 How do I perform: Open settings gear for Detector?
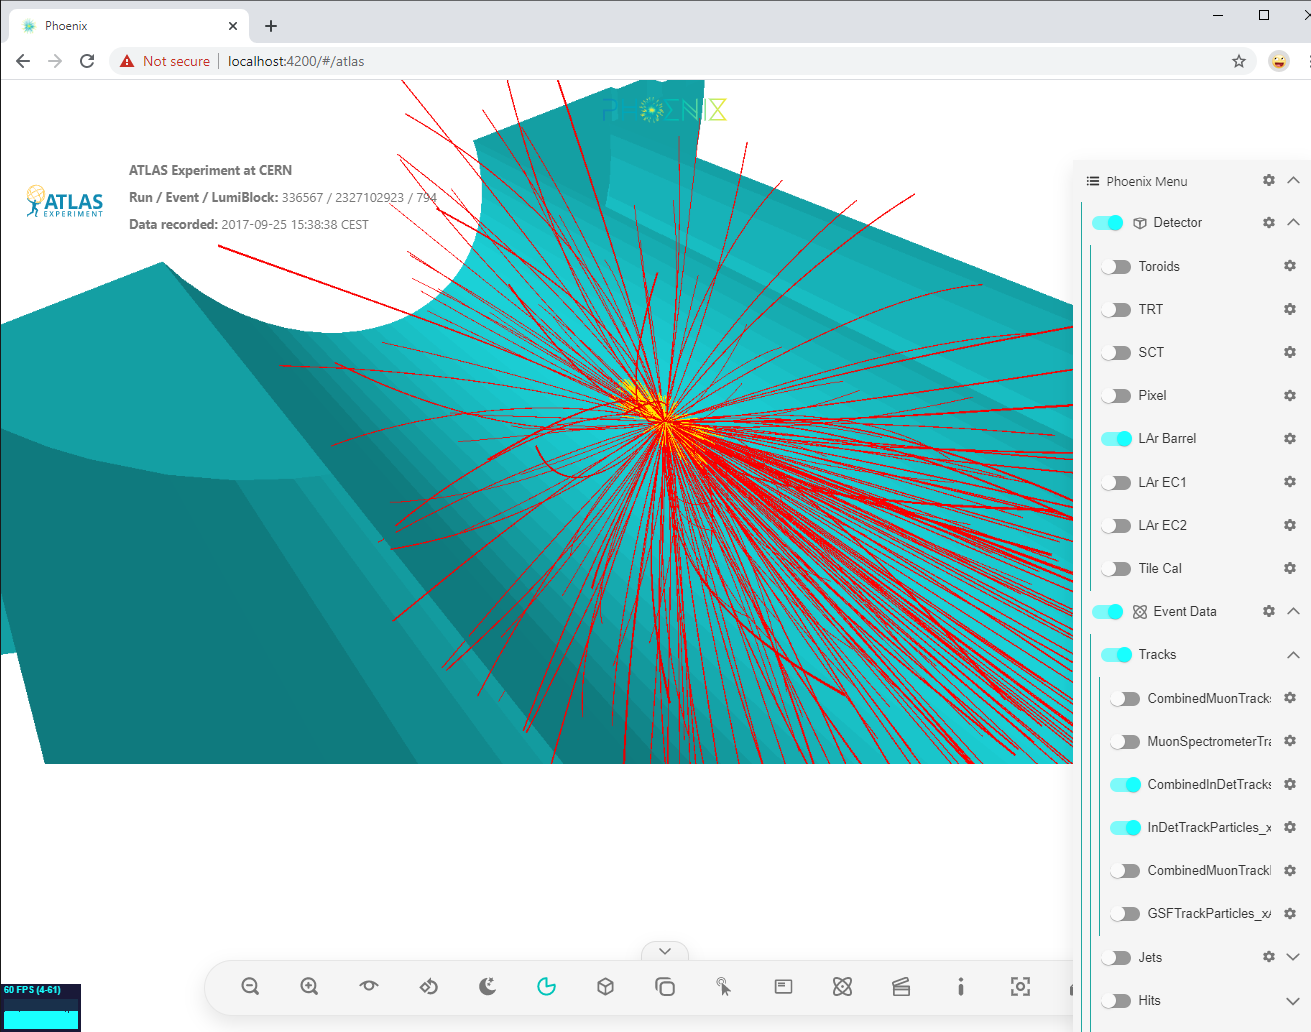(1268, 222)
